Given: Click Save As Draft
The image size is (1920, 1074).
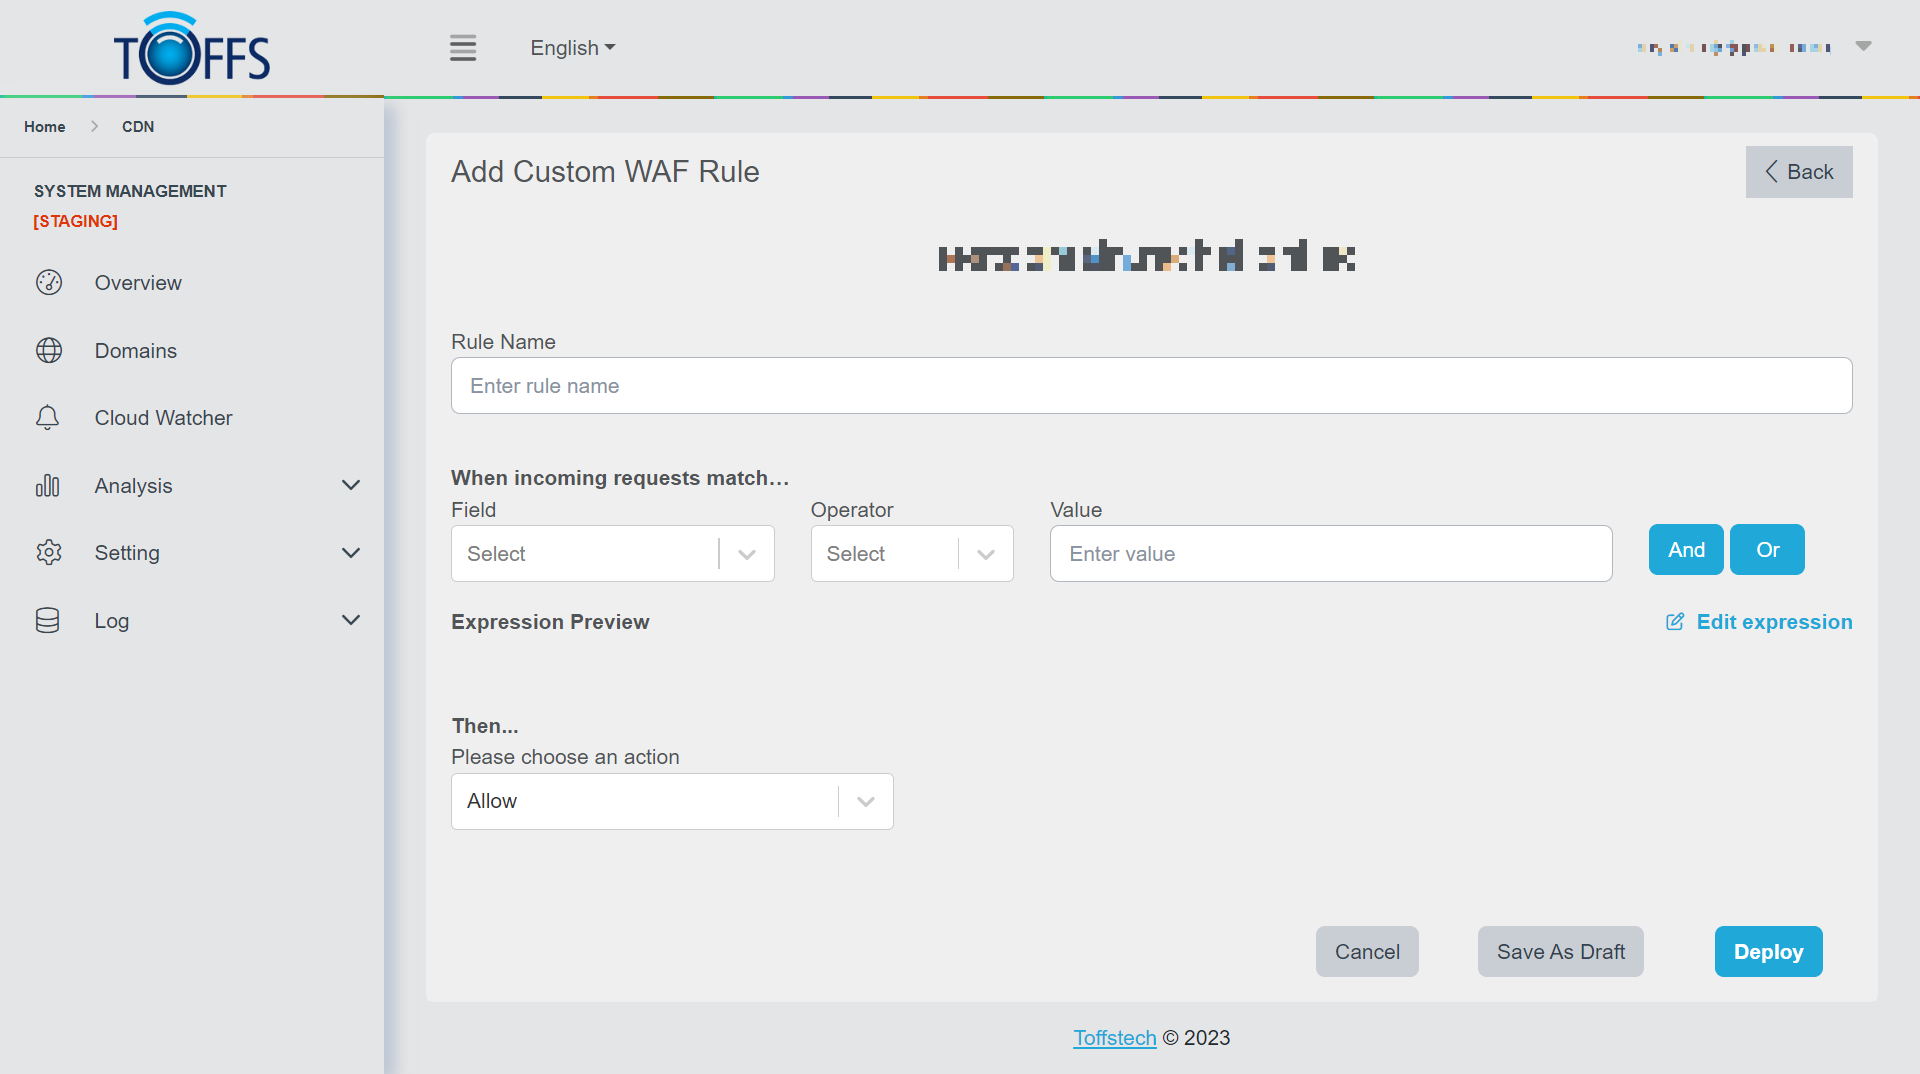Looking at the screenshot, I should point(1560,952).
